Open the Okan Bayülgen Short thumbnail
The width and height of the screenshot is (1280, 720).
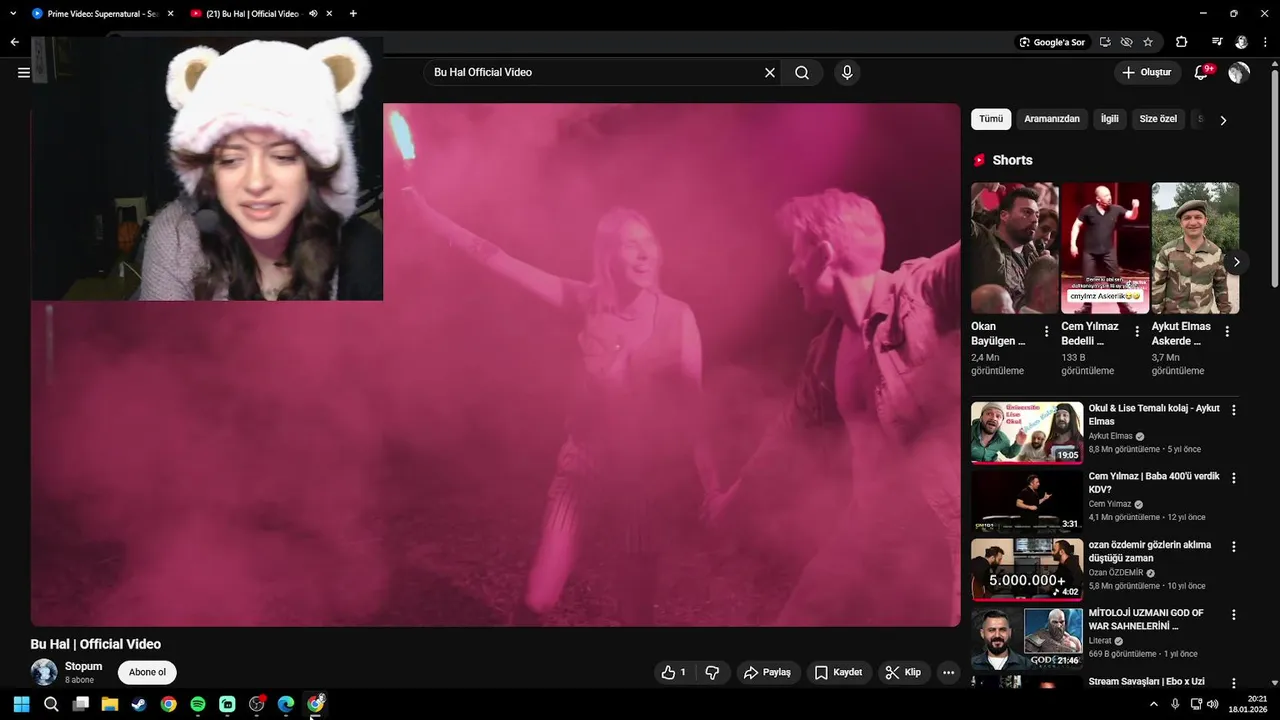1014,248
